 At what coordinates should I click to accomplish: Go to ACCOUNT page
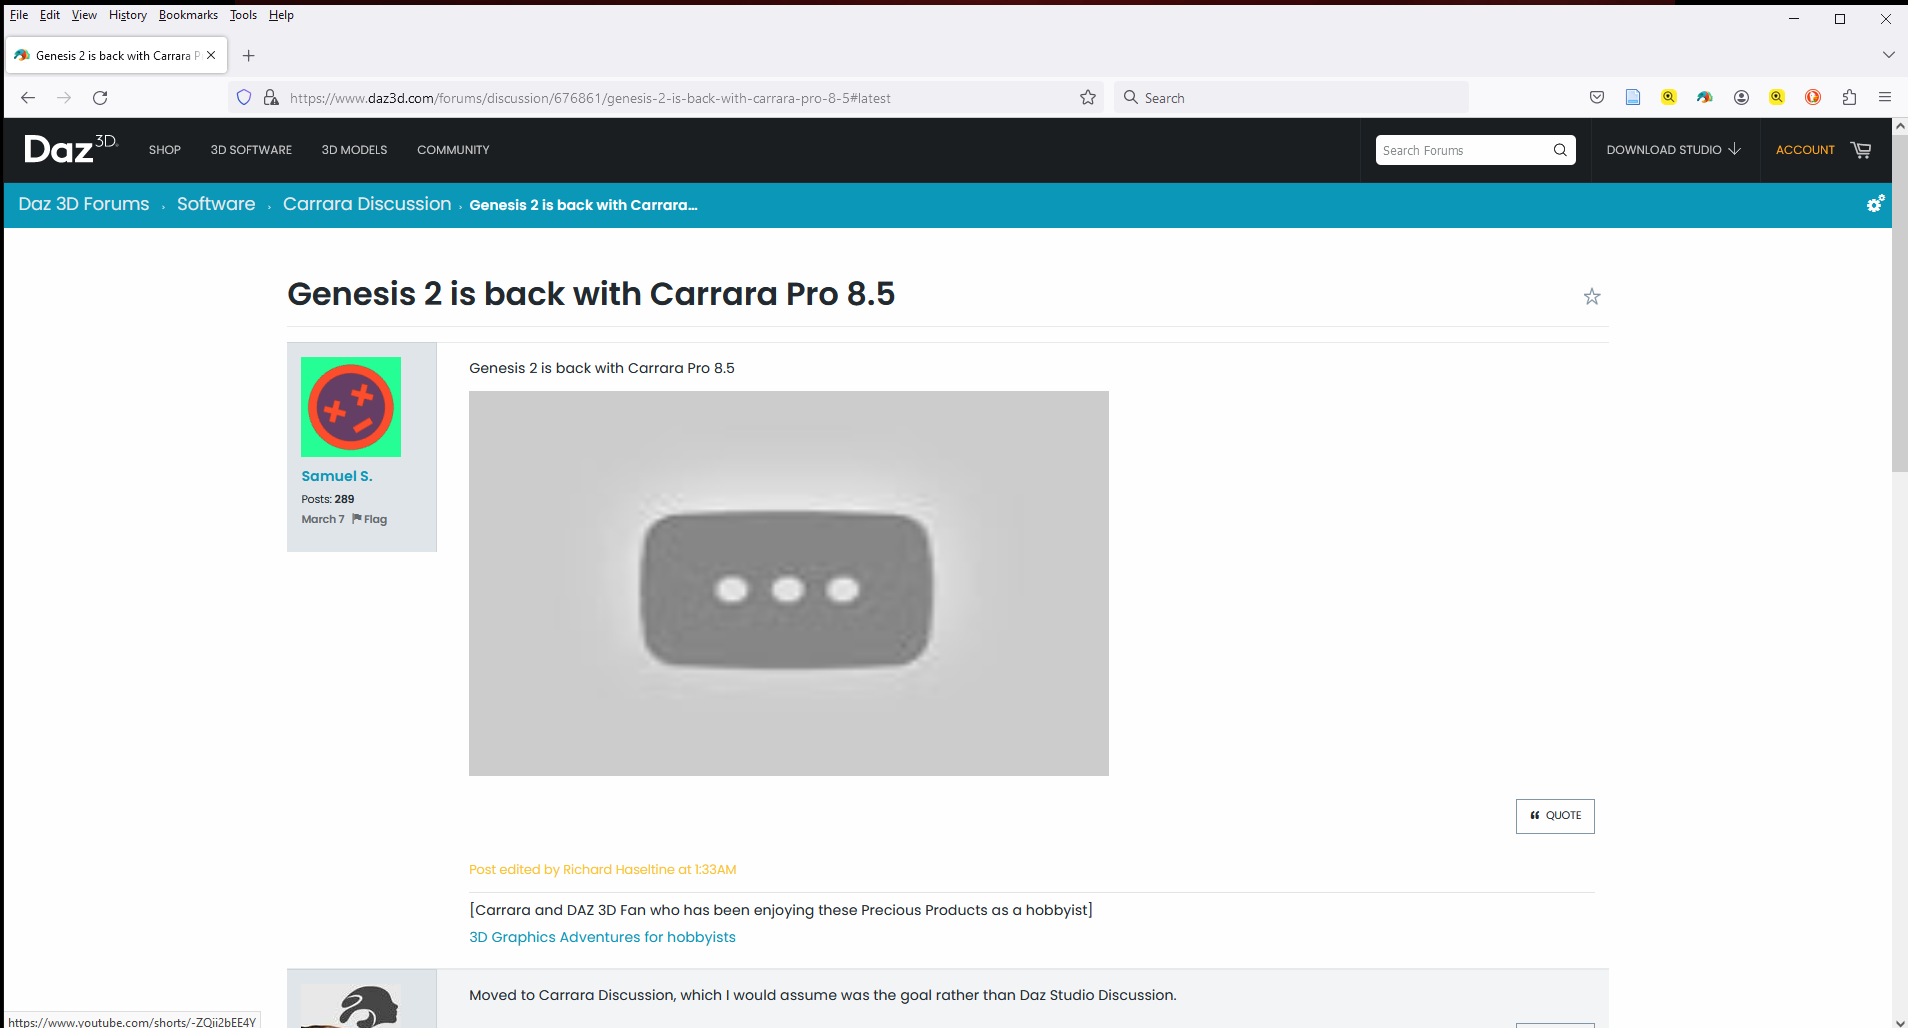(1805, 150)
